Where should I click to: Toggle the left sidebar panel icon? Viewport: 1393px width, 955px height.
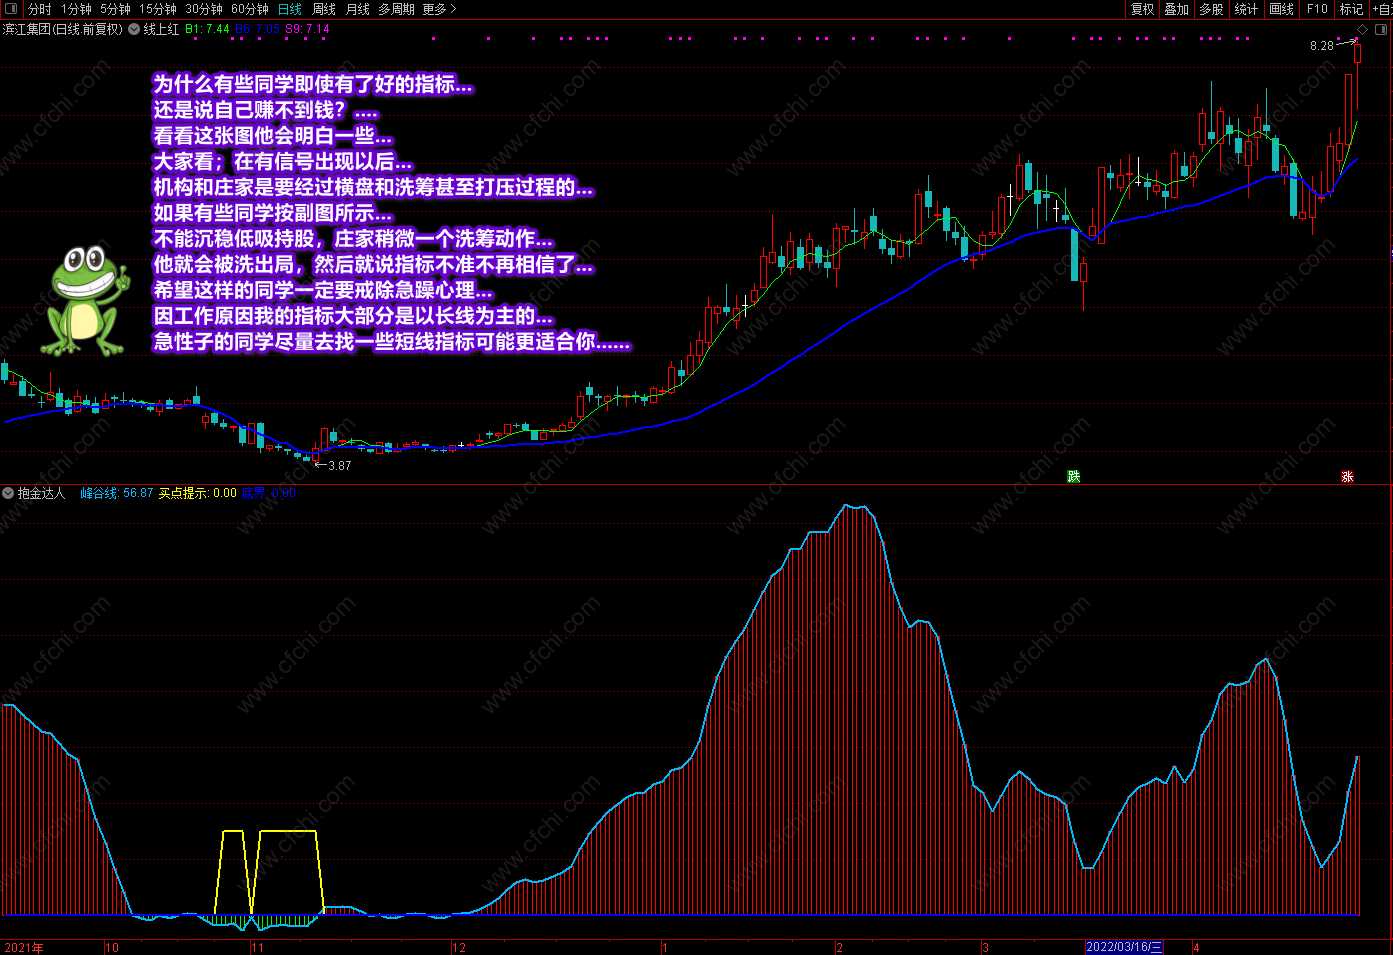(x=11, y=9)
